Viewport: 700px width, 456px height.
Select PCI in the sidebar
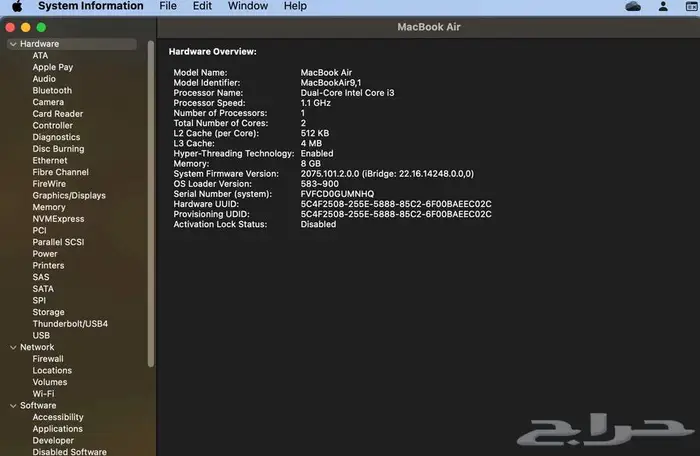(x=39, y=230)
